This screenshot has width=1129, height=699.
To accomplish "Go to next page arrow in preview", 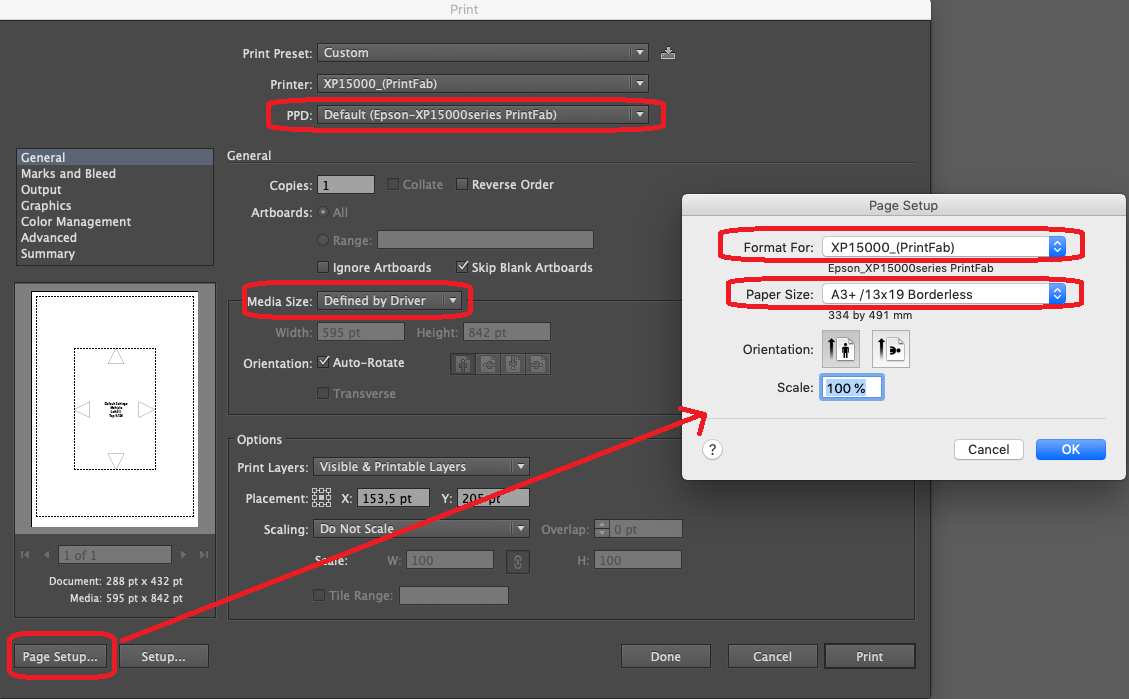I will (x=183, y=555).
